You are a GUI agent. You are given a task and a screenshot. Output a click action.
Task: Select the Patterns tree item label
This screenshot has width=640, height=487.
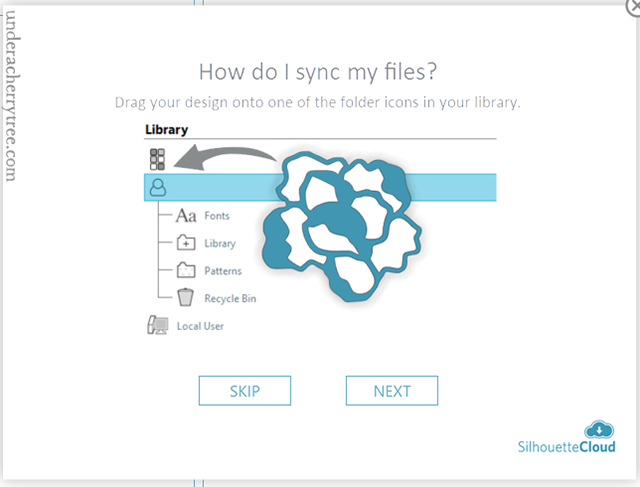pyautogui.click(x=223, y=271)
